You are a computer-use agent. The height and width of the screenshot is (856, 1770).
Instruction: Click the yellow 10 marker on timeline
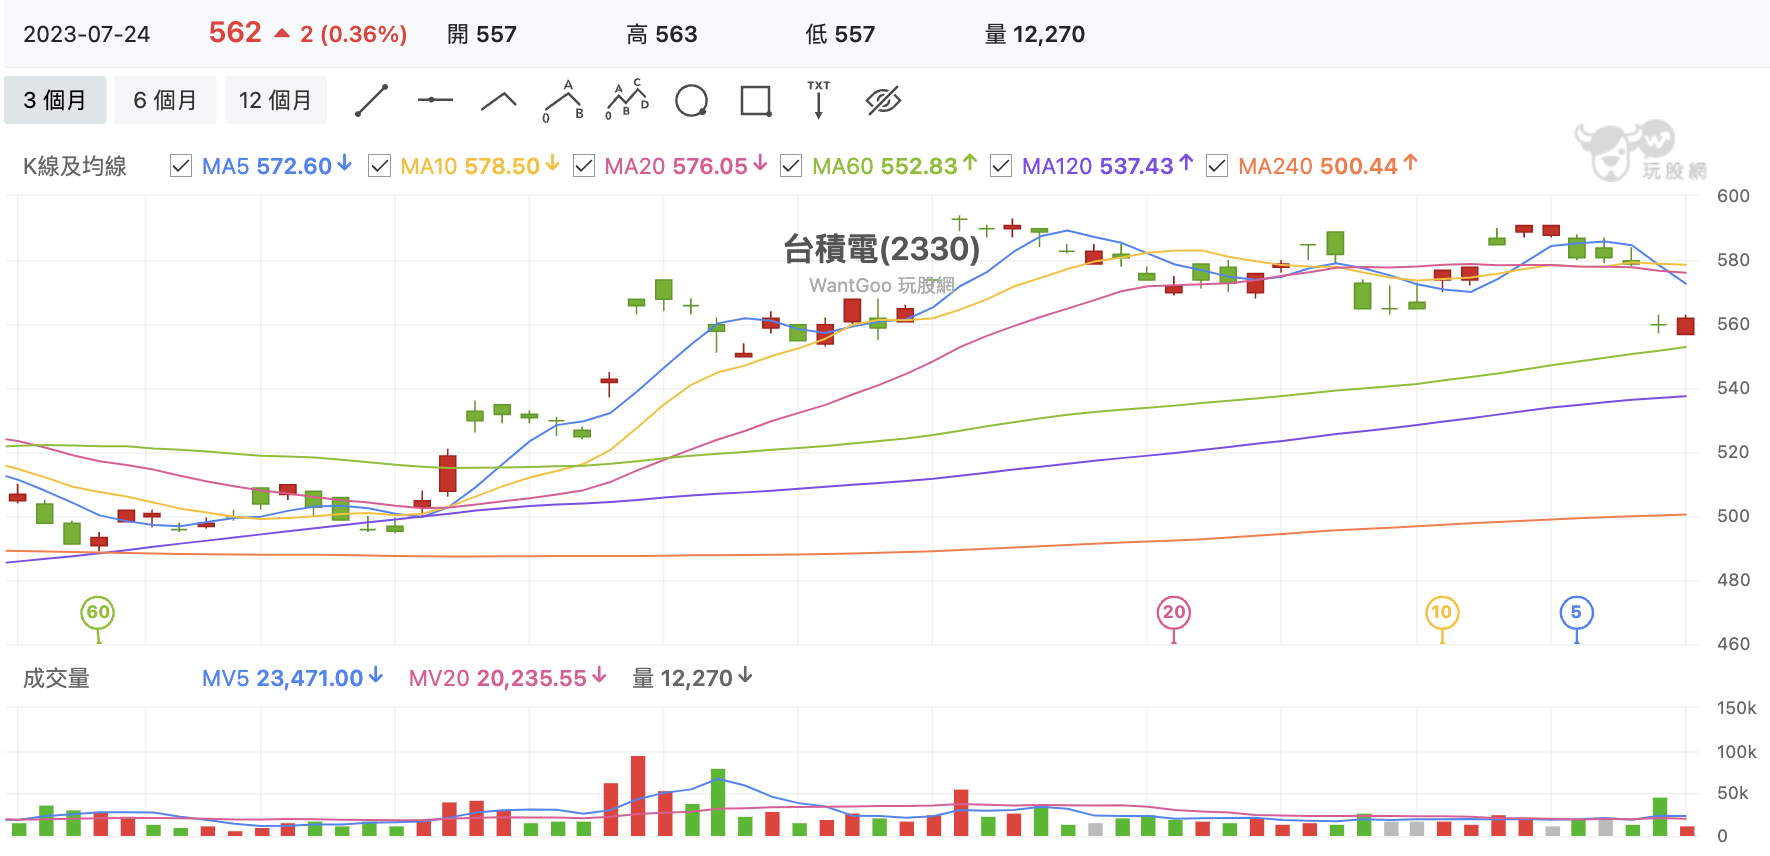(x=1442, y=613)
